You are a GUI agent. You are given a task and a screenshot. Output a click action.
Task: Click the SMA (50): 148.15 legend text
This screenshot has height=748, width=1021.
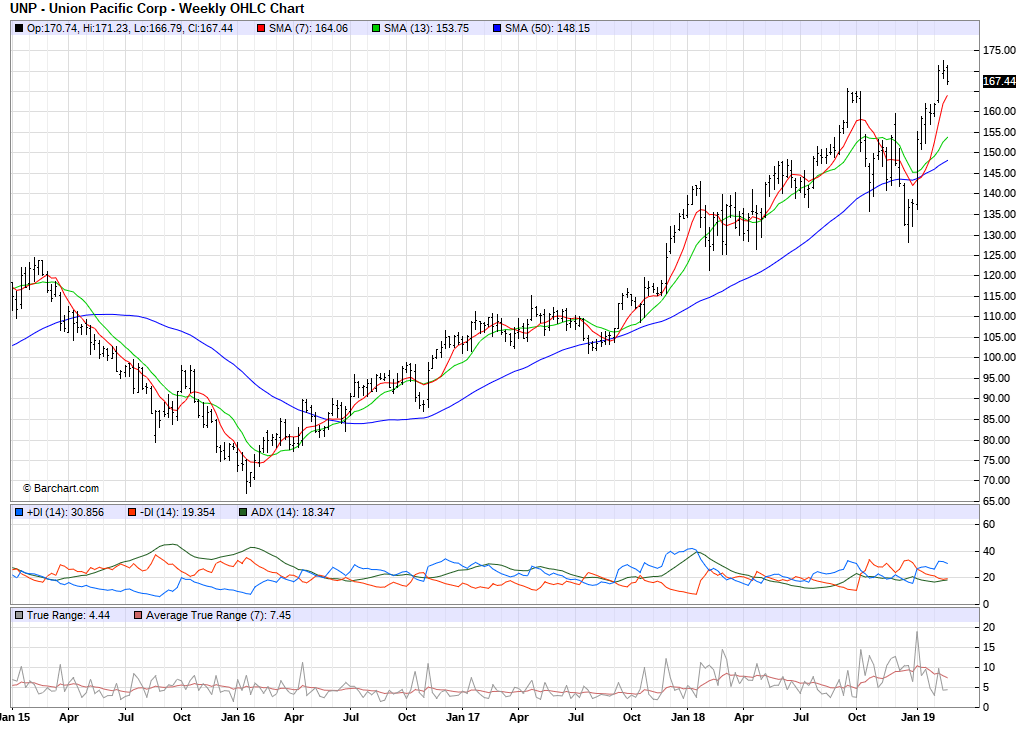tap(547, 28)
